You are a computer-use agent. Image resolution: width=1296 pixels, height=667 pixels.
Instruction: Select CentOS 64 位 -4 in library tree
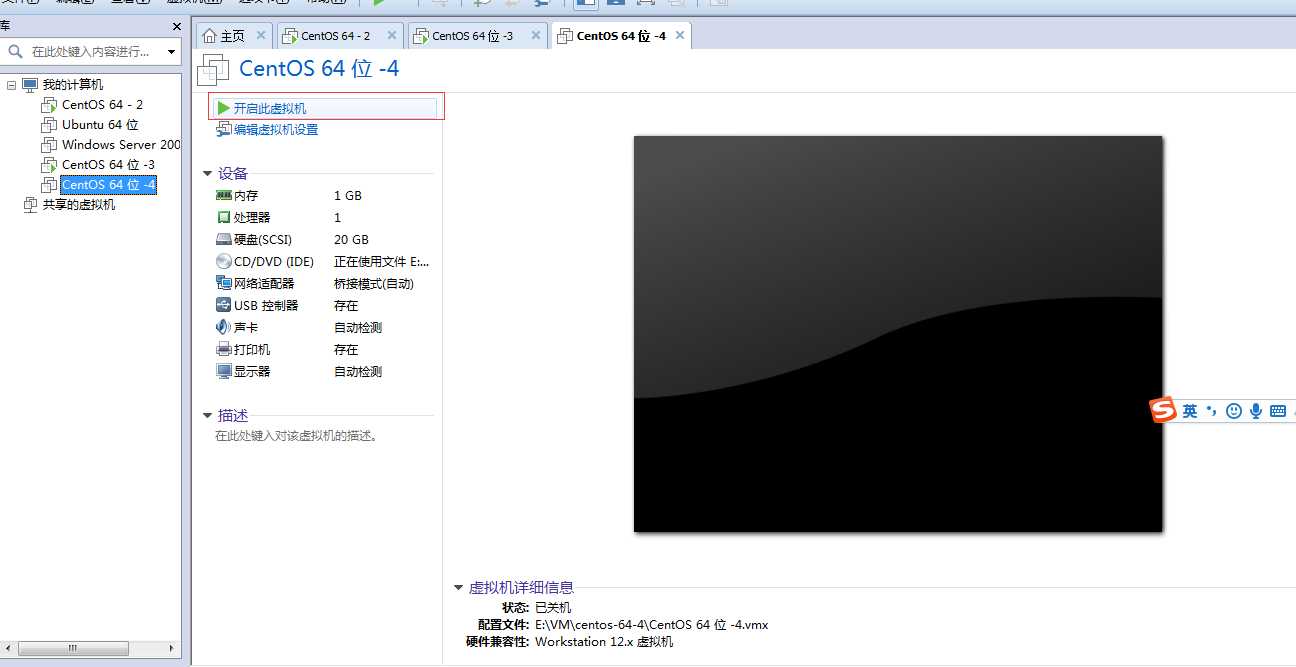tap(108, 185)
